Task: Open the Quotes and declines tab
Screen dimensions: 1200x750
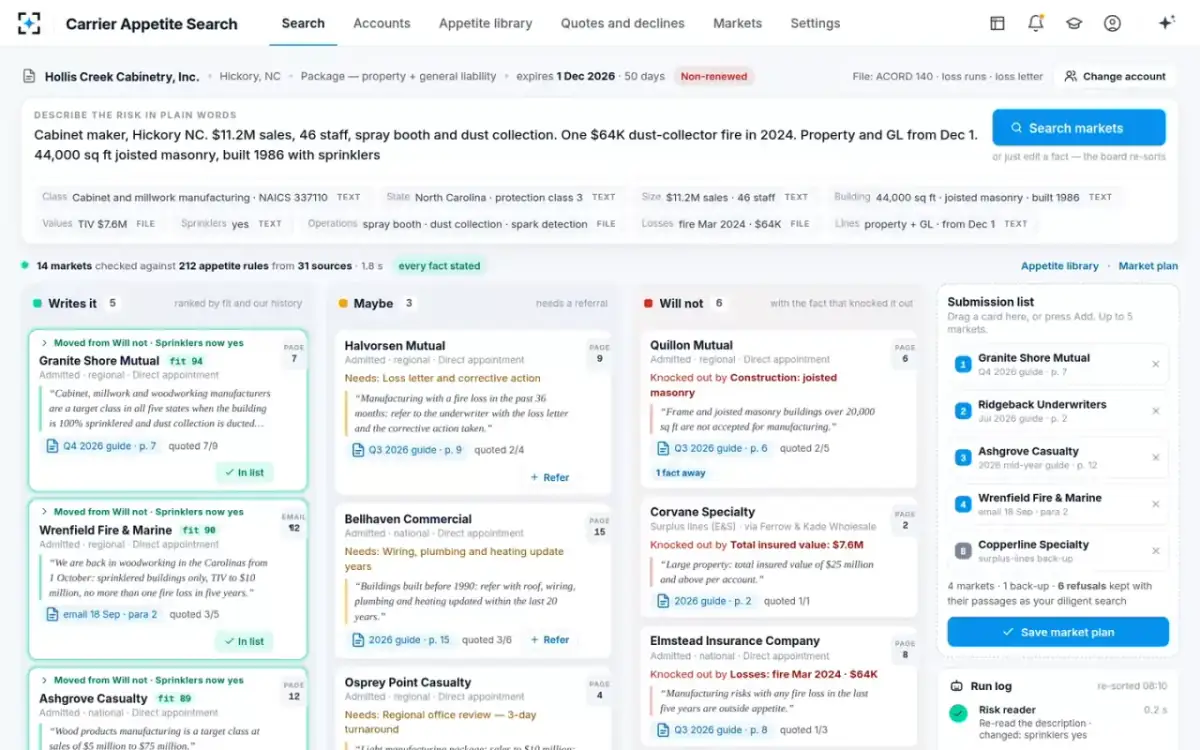Action: [622, 23]
